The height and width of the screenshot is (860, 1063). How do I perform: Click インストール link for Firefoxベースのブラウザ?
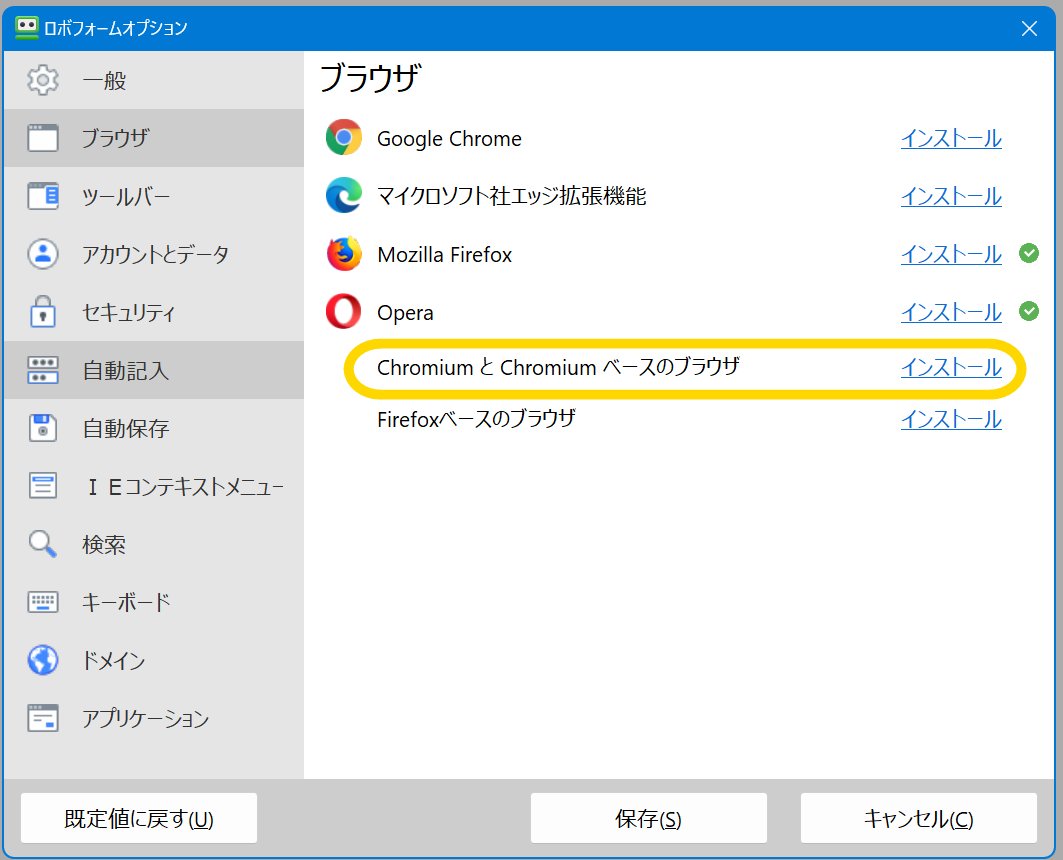click(x=951, y=419)
